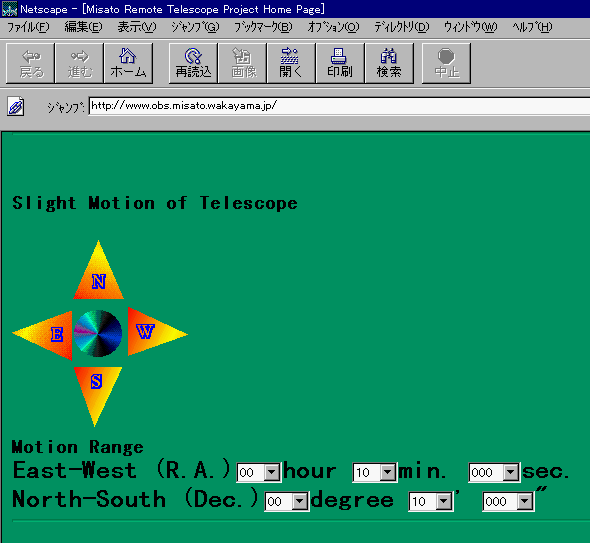Go to Home (ホーム) toolbar button
Viewport: 590px width, 543px height.
pyautogui.click(x=128, y=63)
